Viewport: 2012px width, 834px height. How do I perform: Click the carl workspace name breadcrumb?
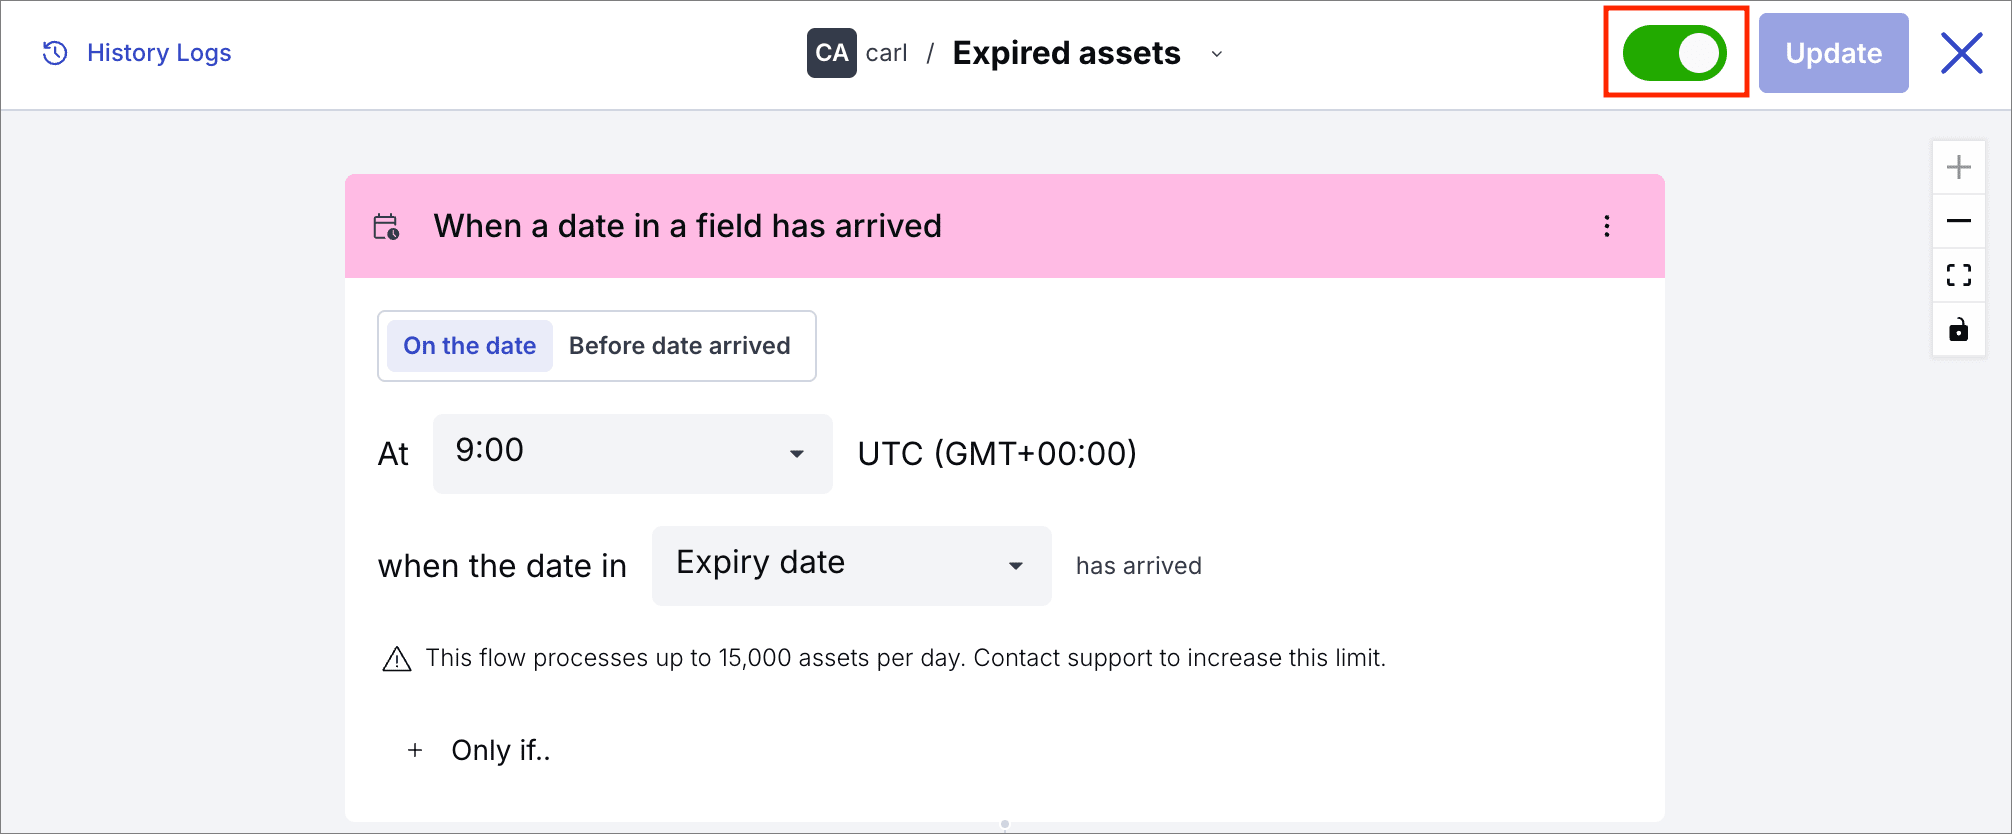887,53
